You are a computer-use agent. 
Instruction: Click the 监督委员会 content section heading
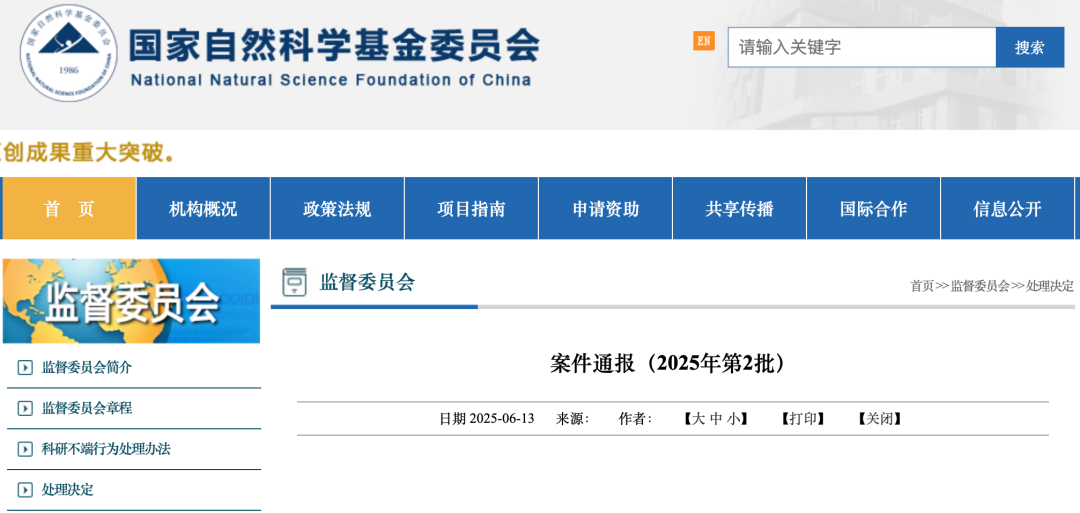click(x=367, y=282)
